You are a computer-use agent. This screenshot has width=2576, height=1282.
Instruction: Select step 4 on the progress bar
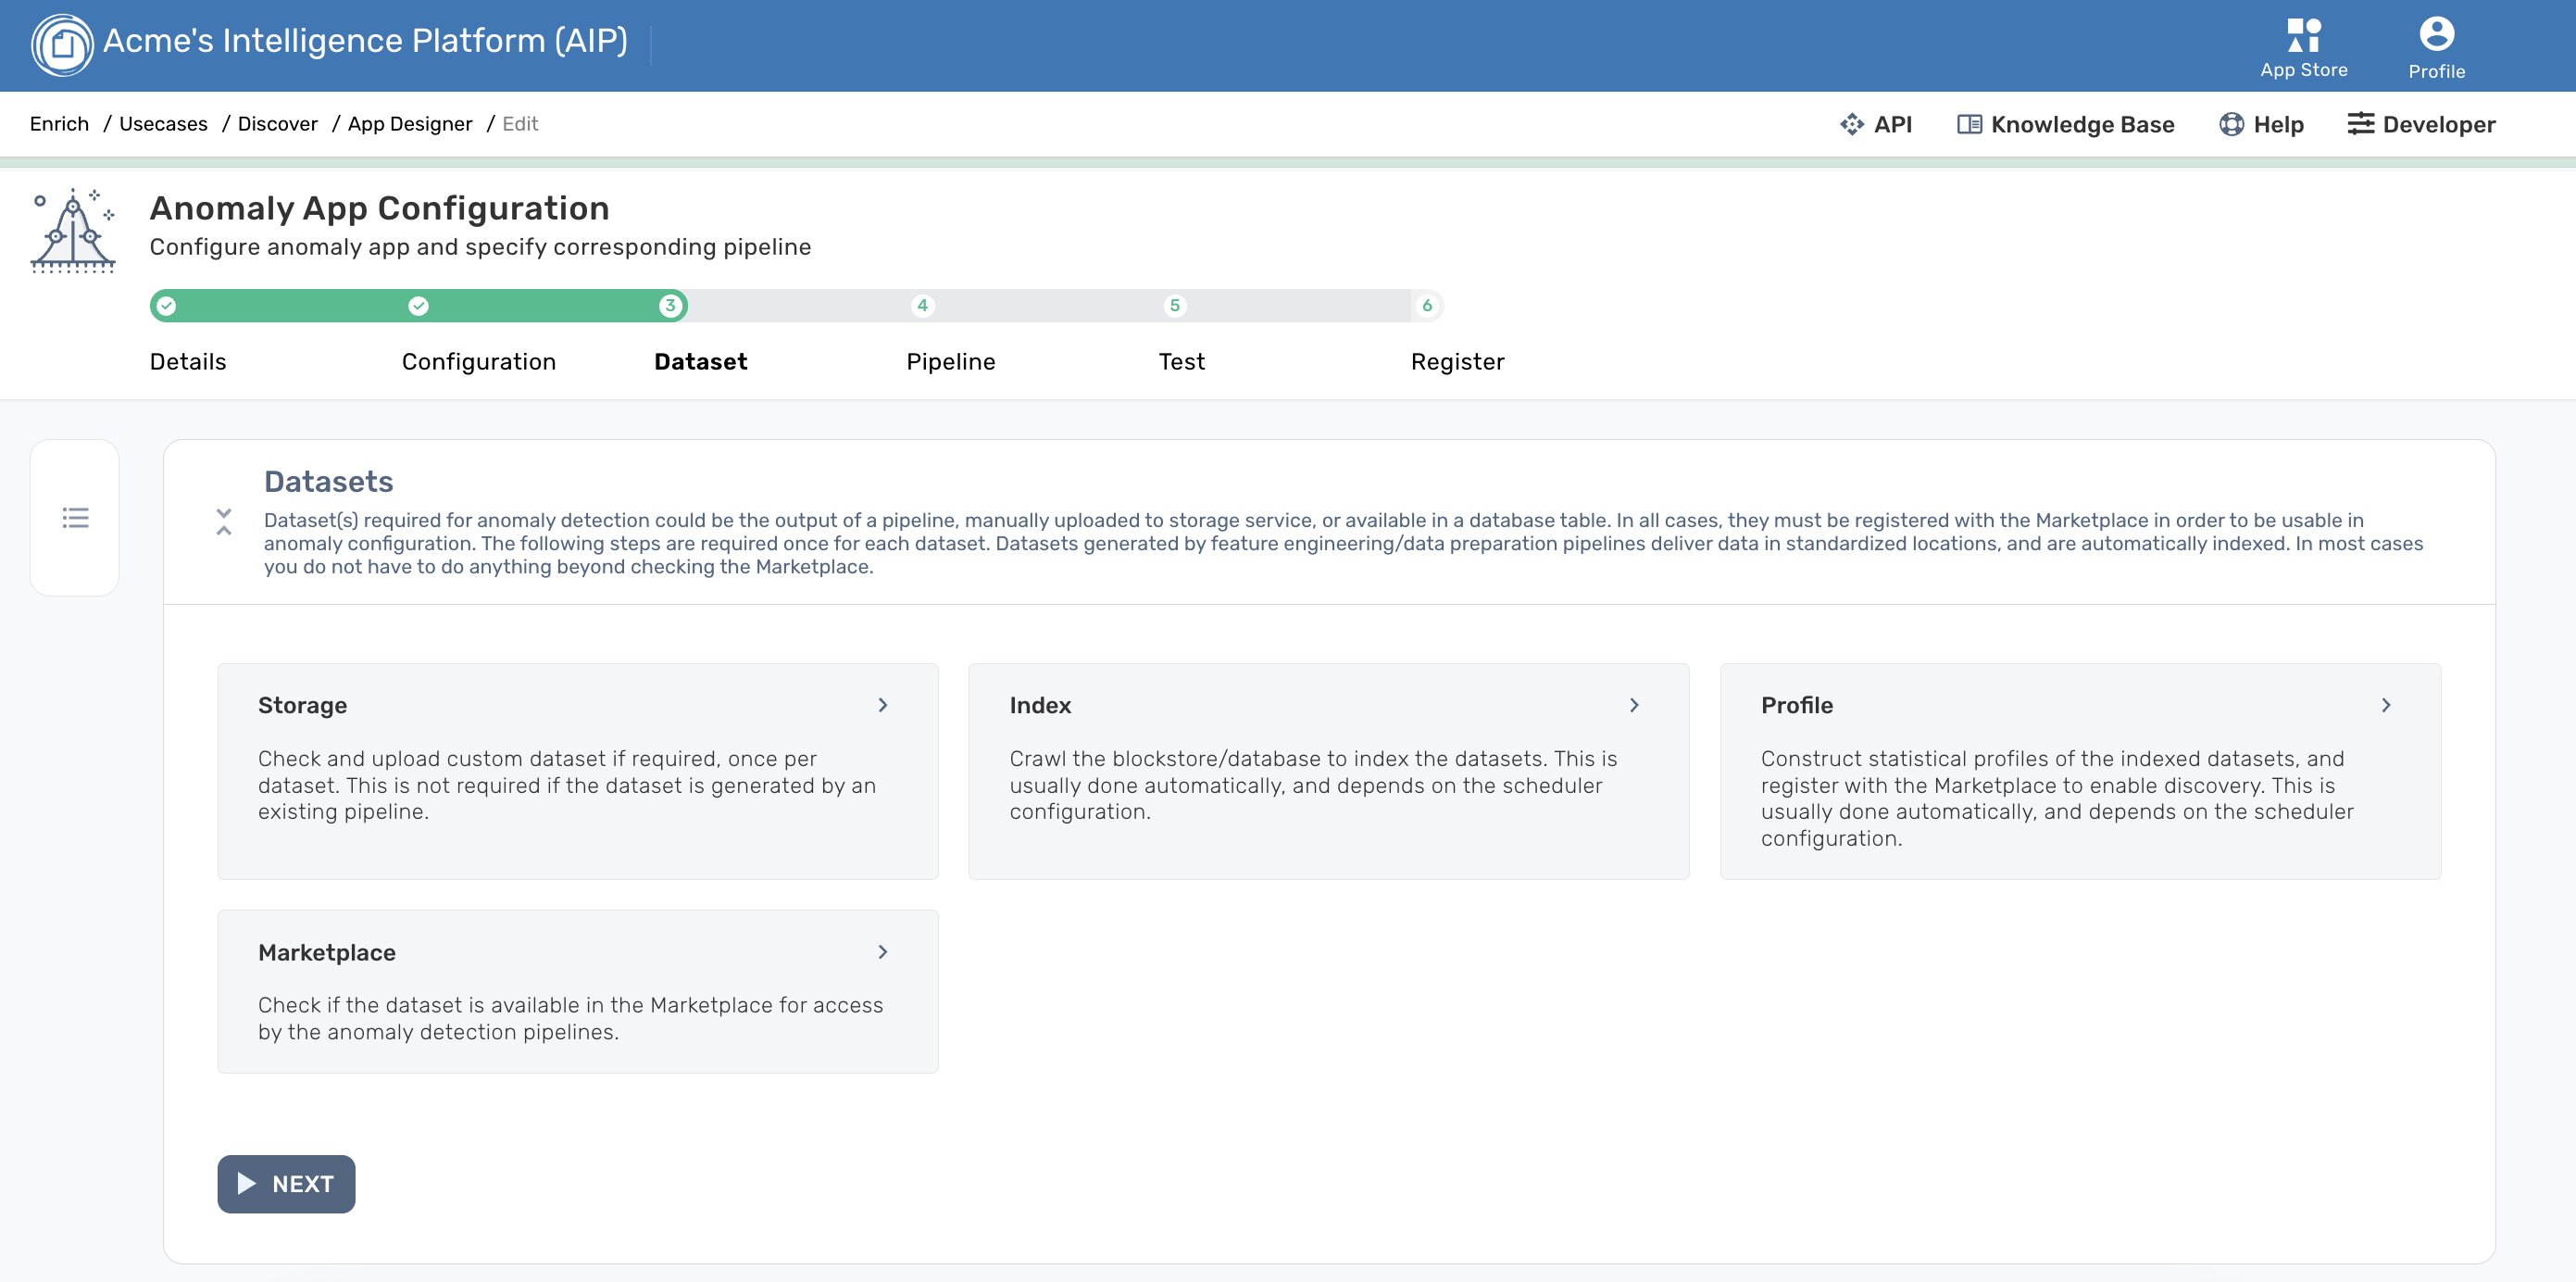(x=921, y=306)
